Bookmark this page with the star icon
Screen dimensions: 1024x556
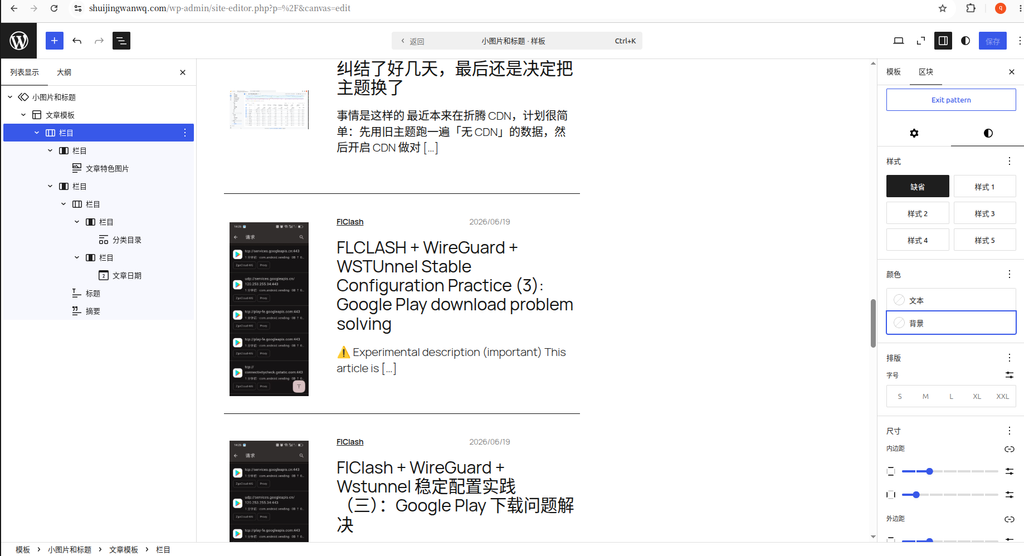[942, 8]
